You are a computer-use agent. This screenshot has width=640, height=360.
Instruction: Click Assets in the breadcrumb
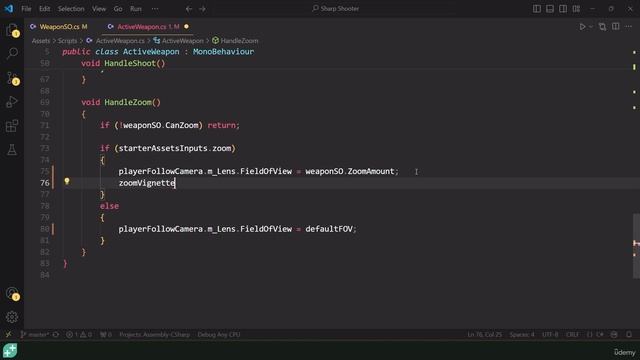coord(41,40)
